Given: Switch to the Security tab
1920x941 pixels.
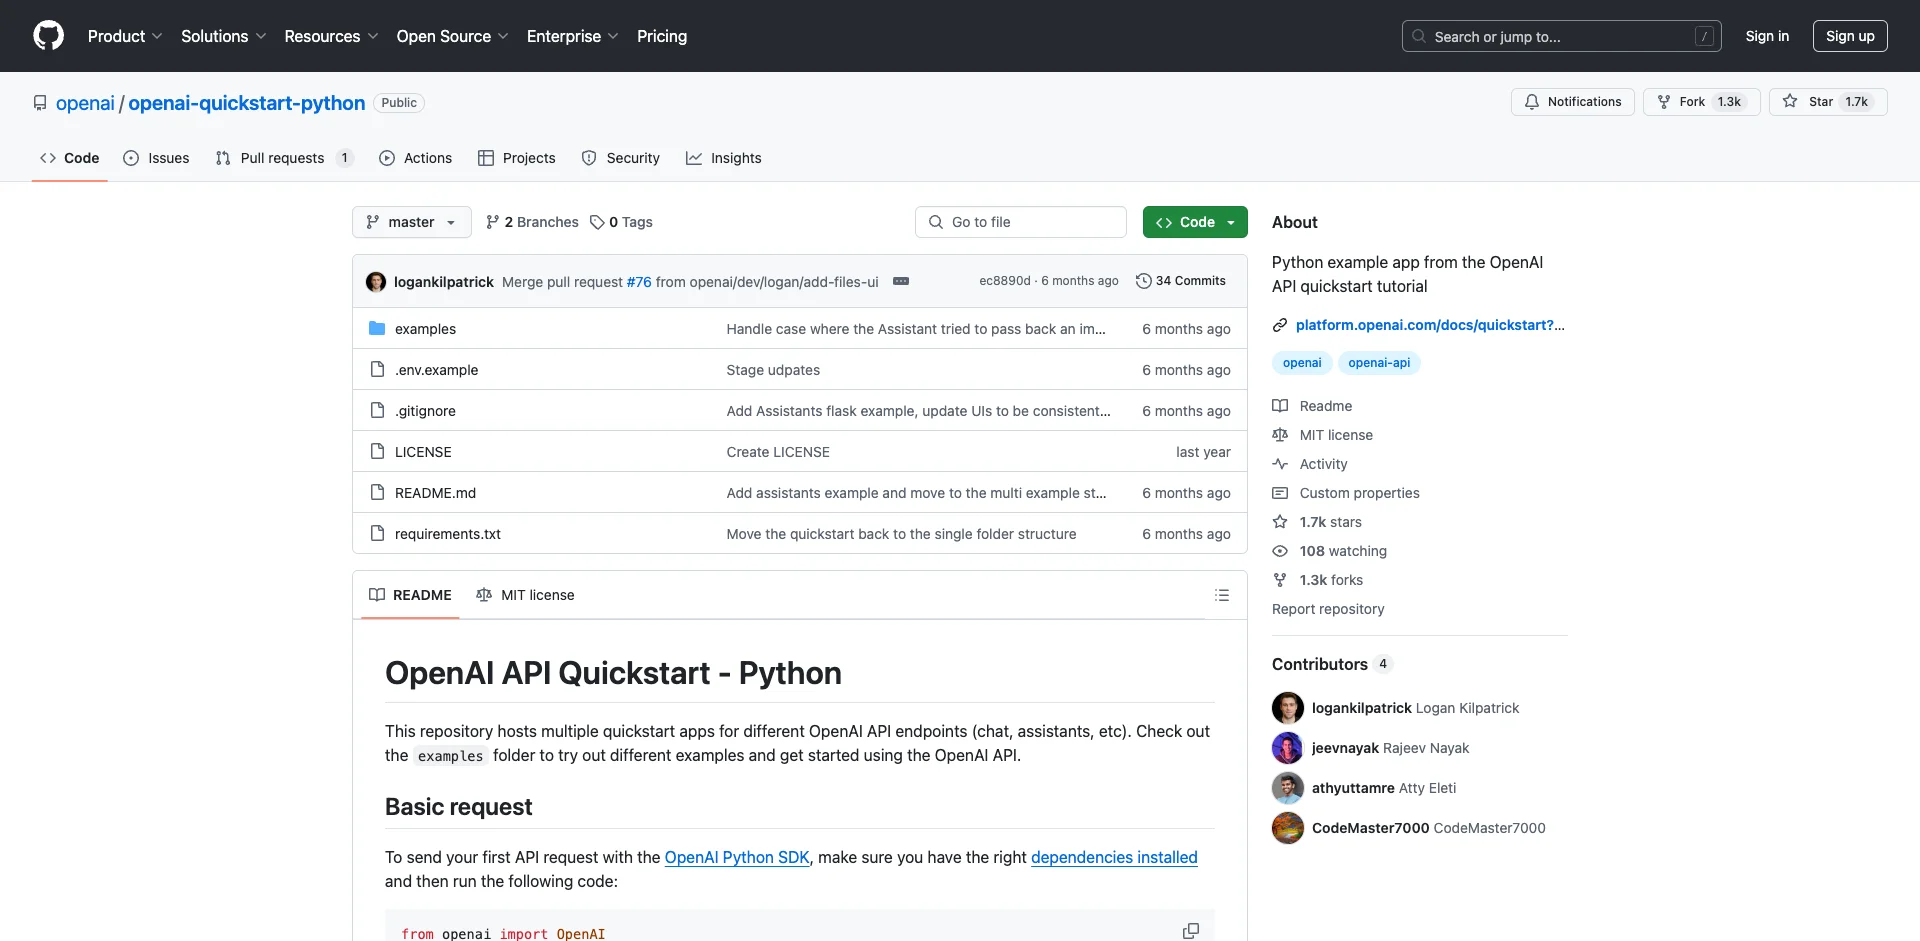Looking at the screenshot, I should click(620, 158).
